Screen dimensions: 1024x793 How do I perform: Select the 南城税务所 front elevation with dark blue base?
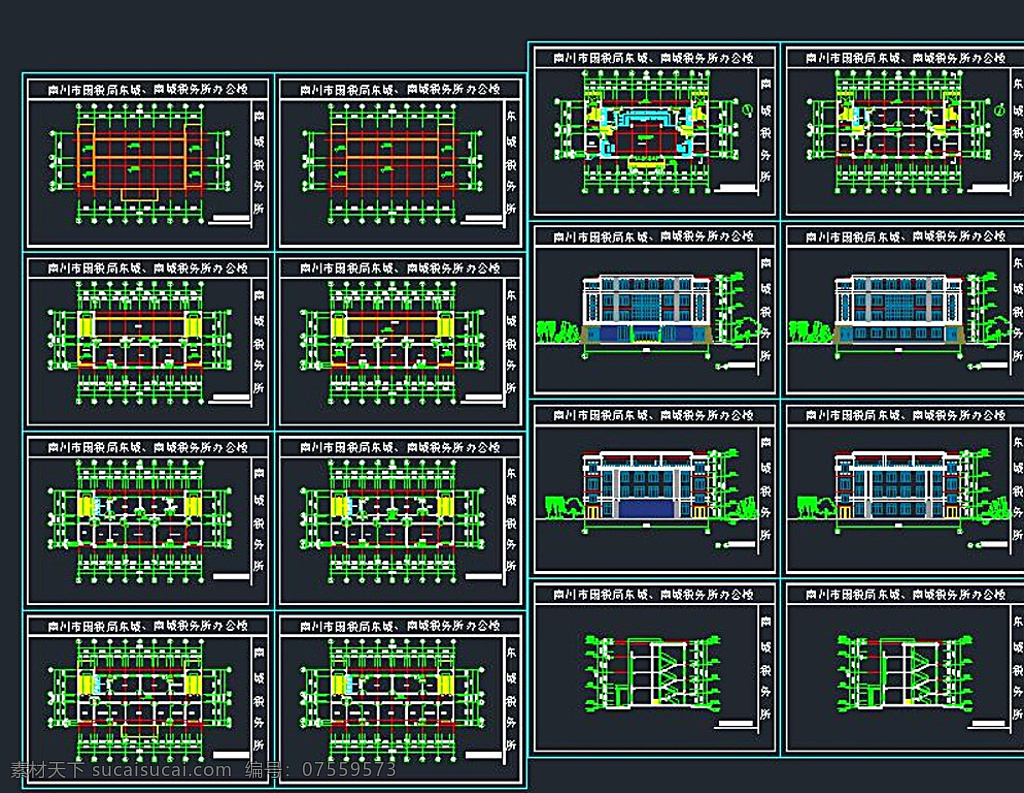click(x=655, y=310)
